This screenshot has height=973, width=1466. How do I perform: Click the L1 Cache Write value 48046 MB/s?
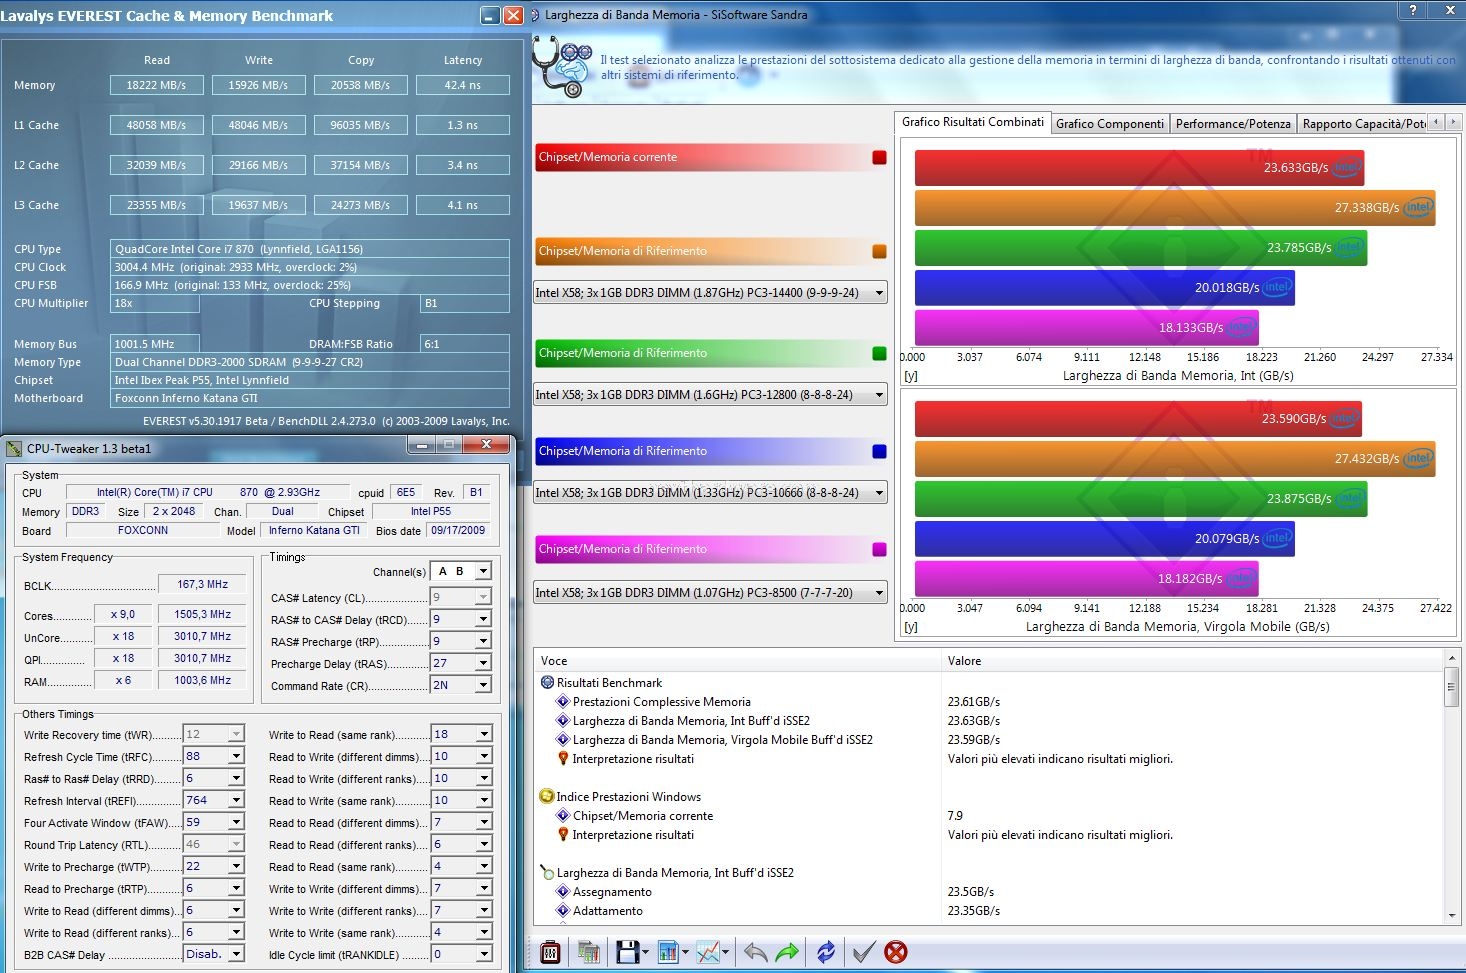click(259, 125)
